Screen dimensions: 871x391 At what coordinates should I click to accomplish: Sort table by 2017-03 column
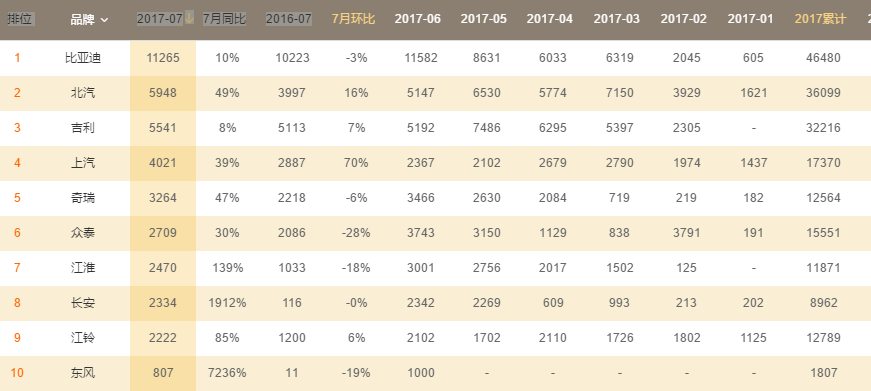[617, 19]
